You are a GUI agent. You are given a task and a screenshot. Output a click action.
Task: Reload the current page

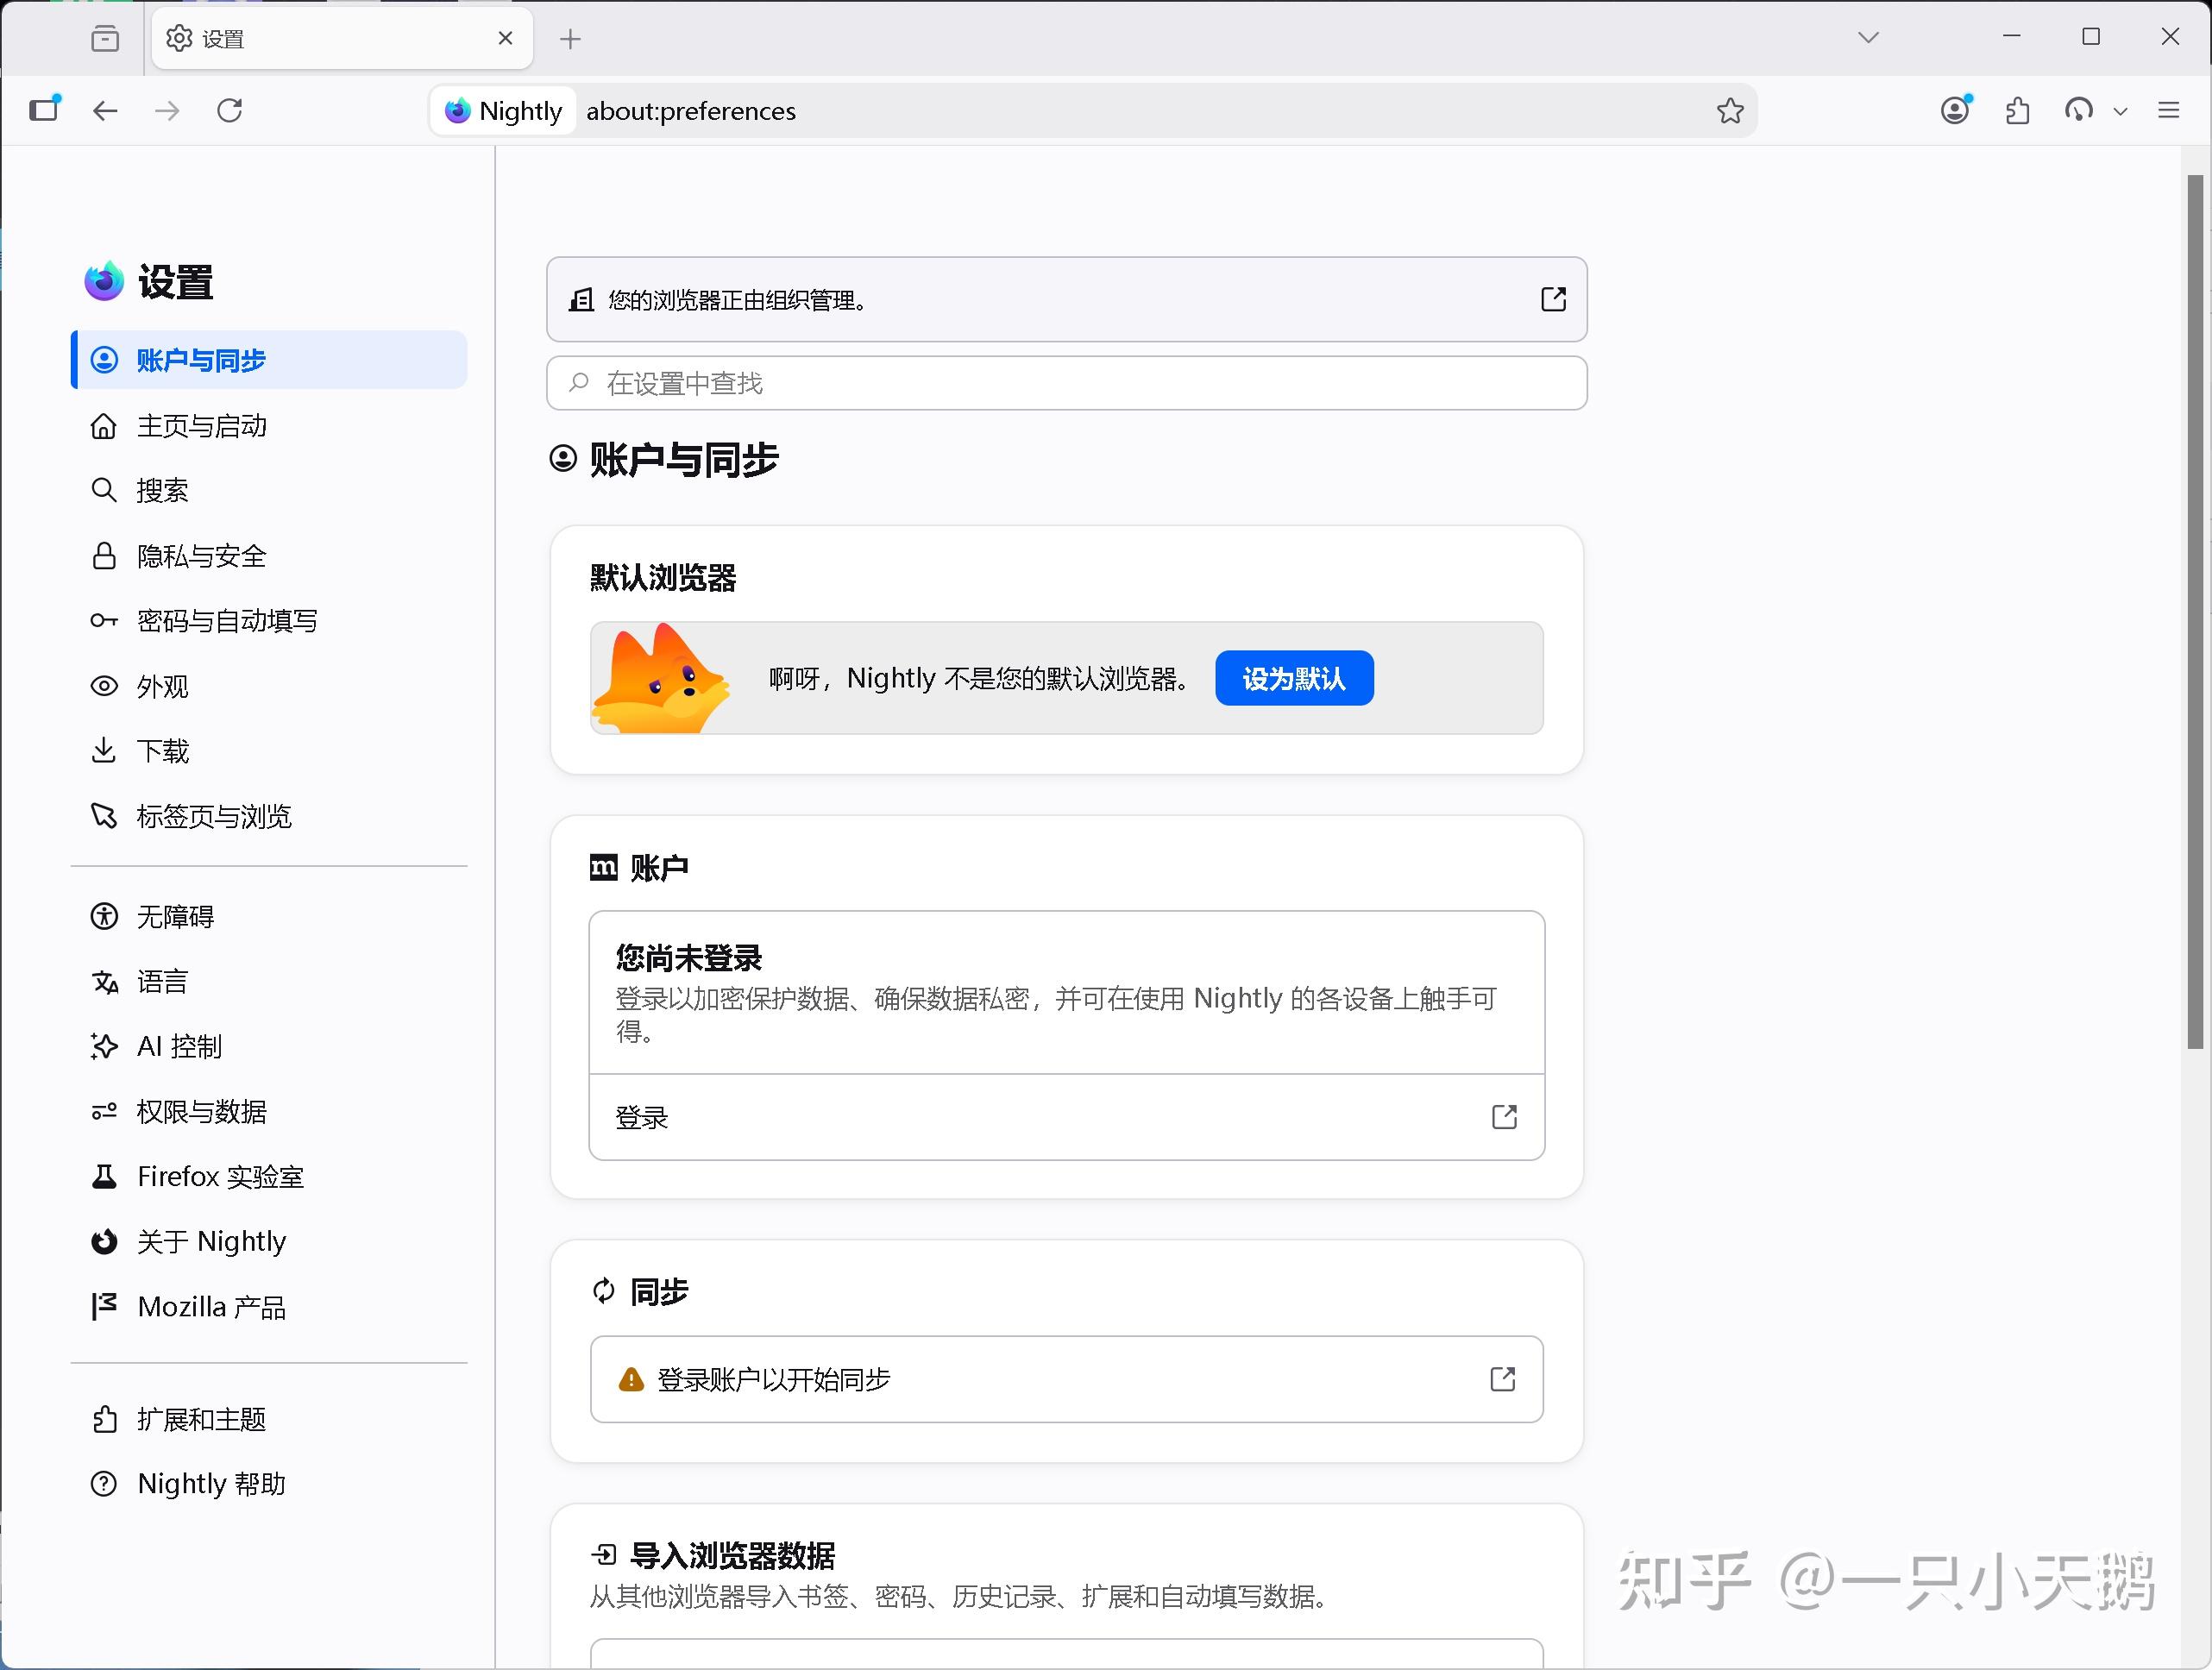pos(230,110)
